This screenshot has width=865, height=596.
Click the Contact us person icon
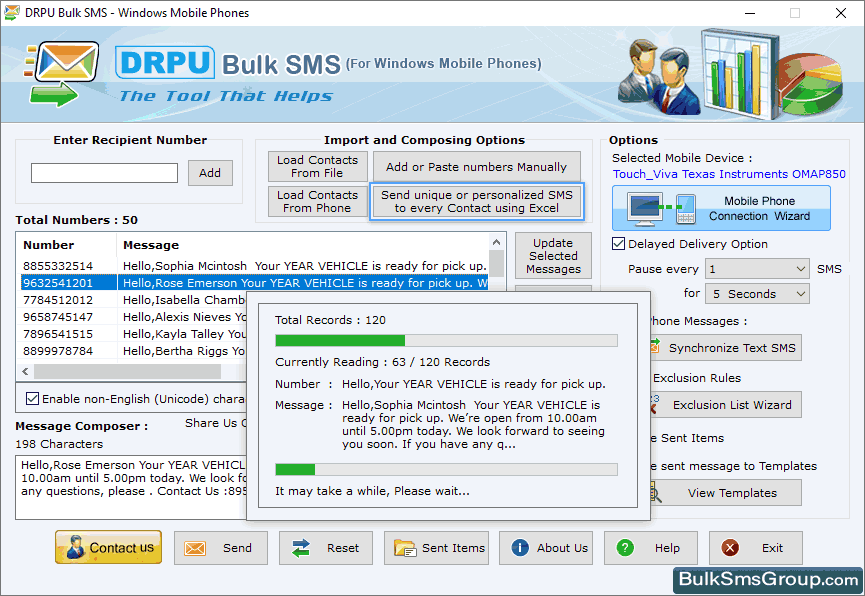[x=75, y=547]
